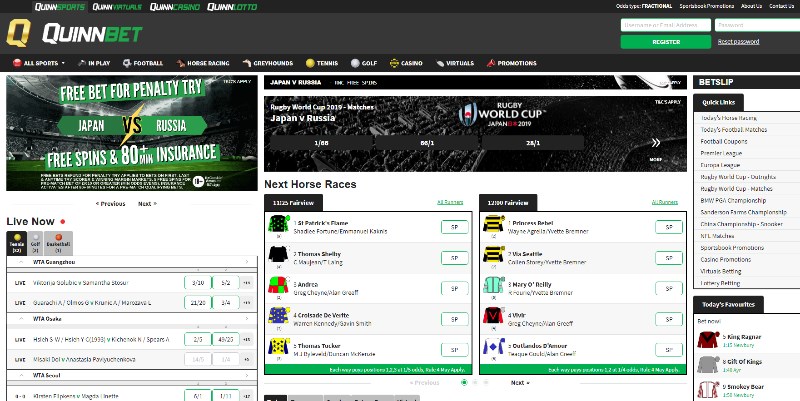Select first carousel dot under horse races

(464, 382)
